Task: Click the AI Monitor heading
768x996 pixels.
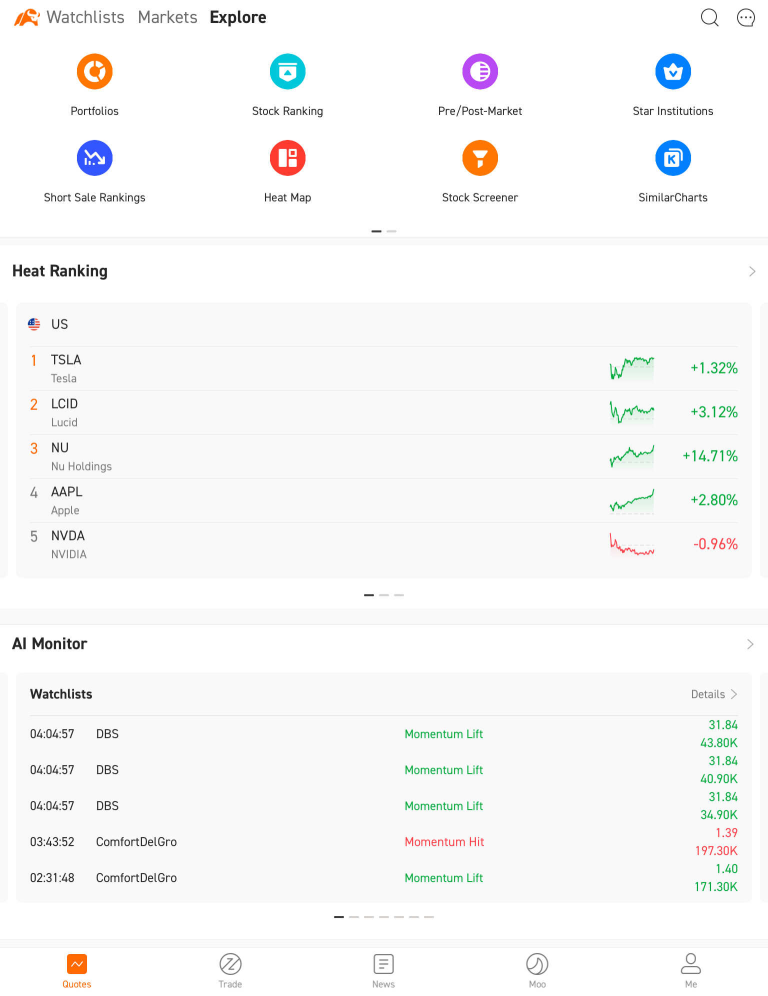Action: 50,643
